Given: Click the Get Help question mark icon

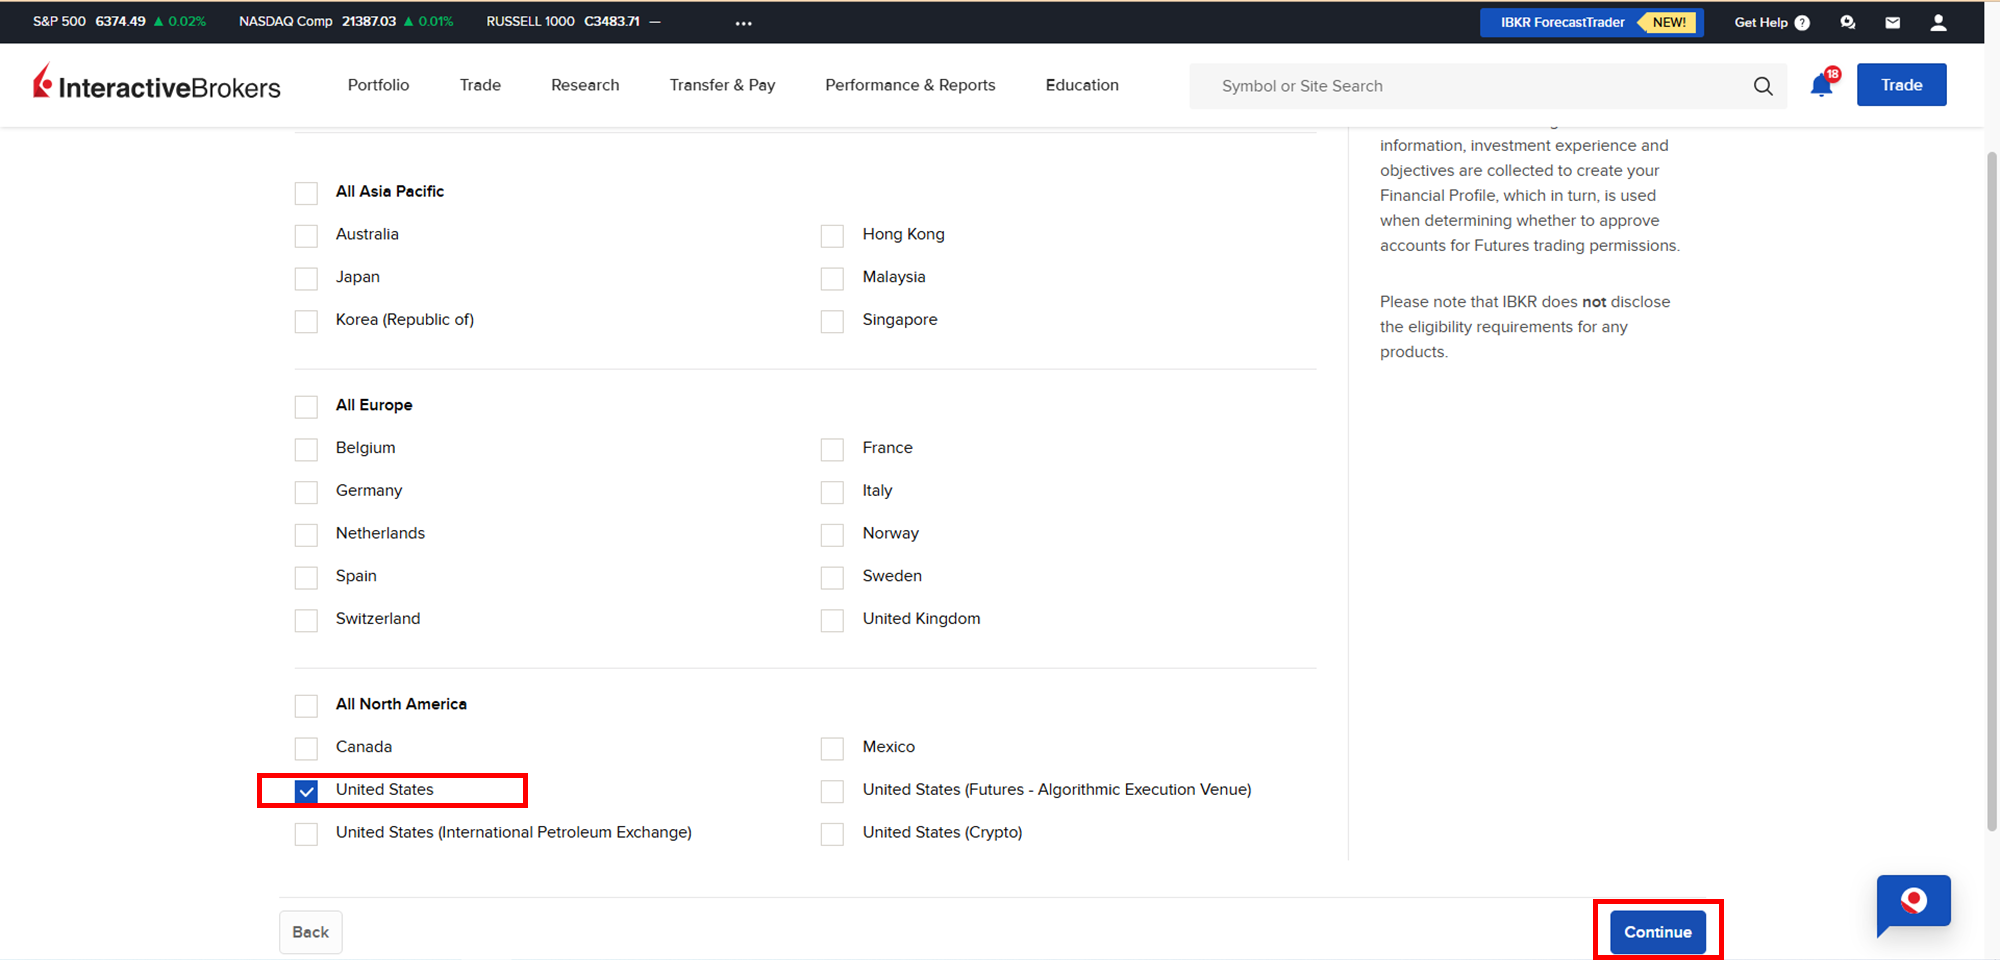Looking at the screenshot, I should (x=1802, y=22).
